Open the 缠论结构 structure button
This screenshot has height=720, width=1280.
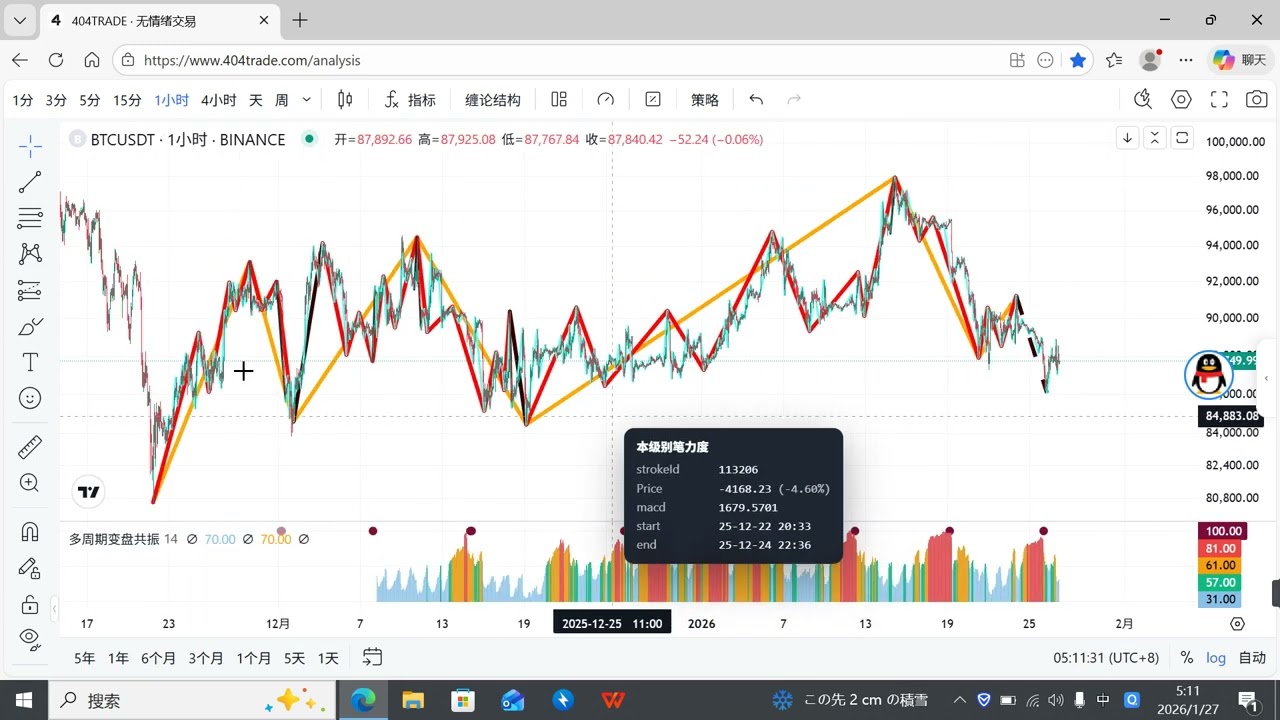[493, 99]
